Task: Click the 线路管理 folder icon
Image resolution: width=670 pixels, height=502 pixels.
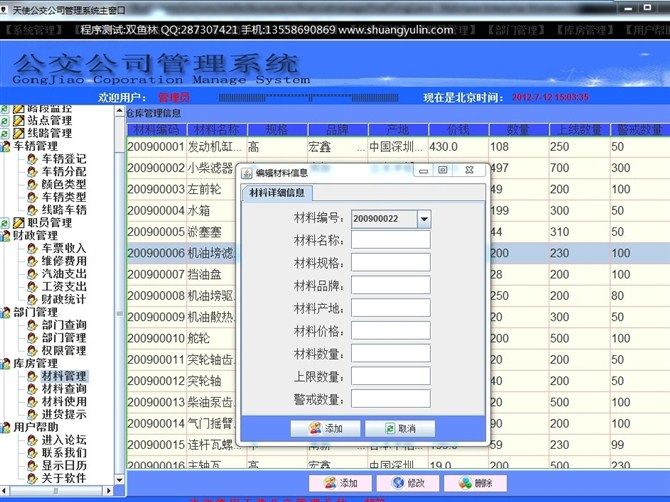Action: [18, 134]
